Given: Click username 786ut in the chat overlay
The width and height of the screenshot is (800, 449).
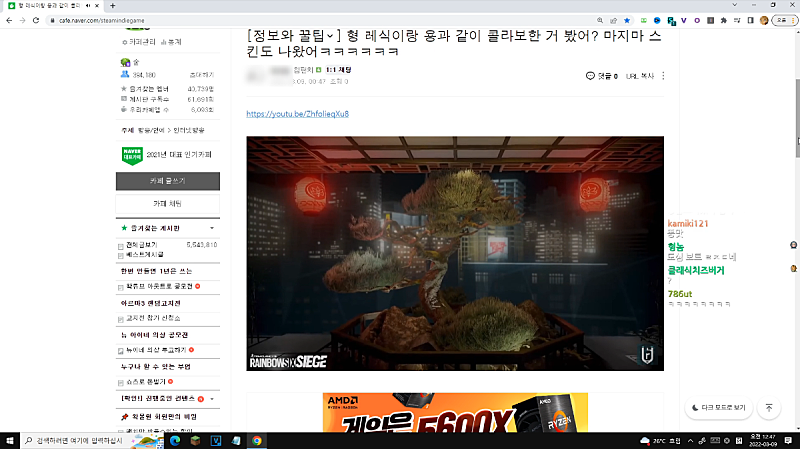Looking at the screenshot, I should 680,294.
